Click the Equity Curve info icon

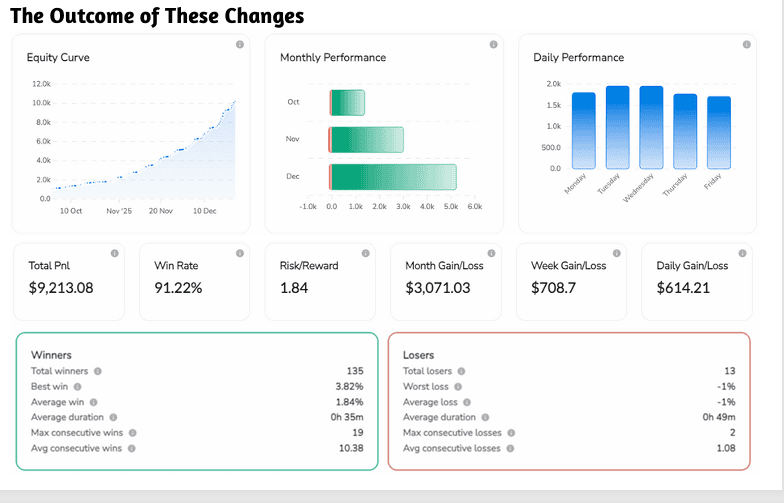[x=240, y=44]
